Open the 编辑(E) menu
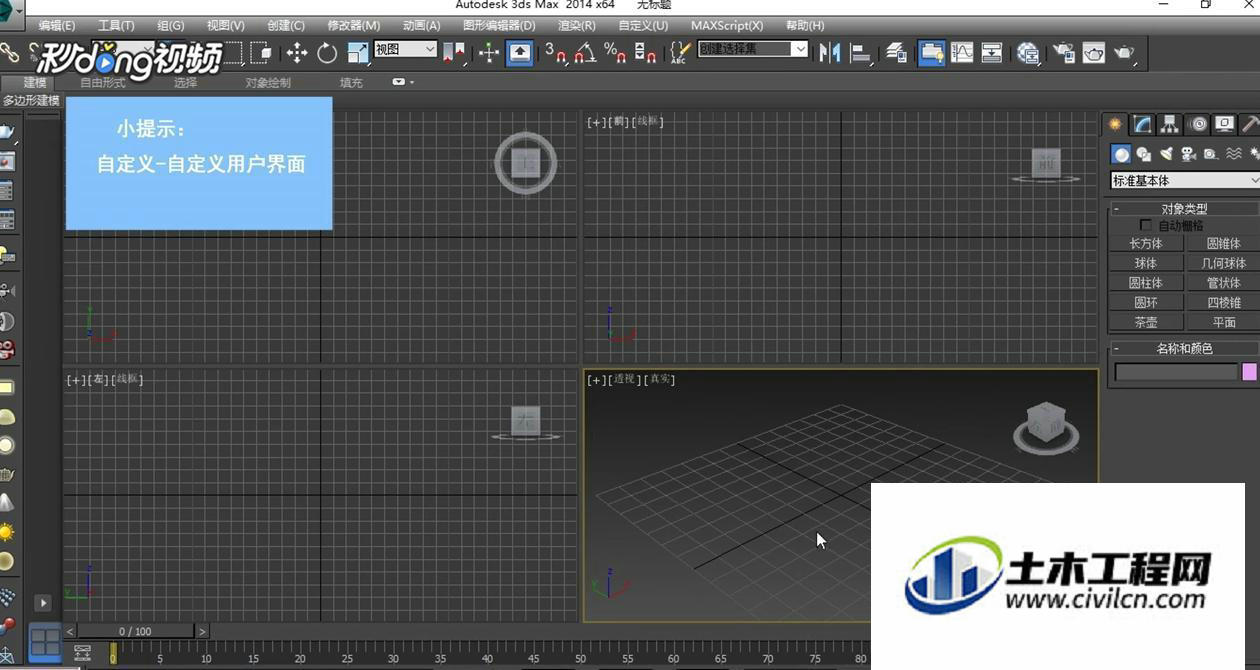 [x=57, y=25]
